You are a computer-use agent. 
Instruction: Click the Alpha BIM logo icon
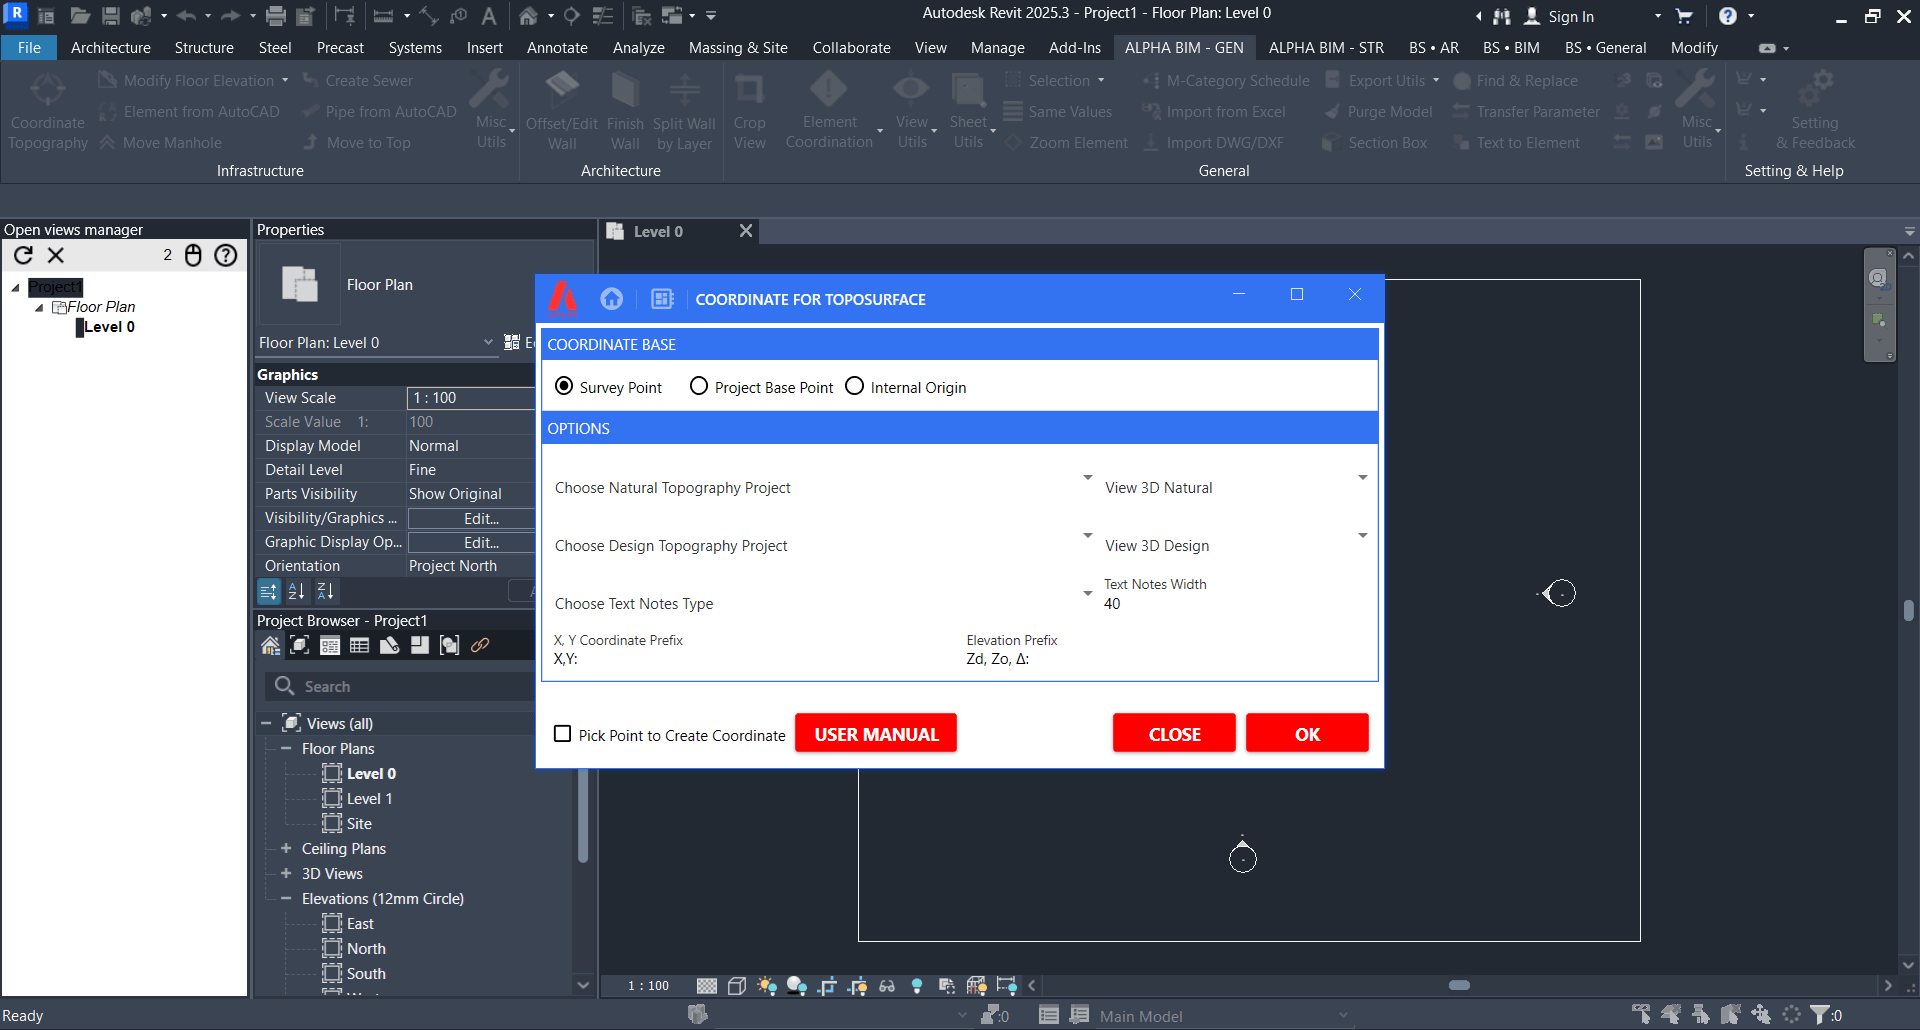pos(563,298)
